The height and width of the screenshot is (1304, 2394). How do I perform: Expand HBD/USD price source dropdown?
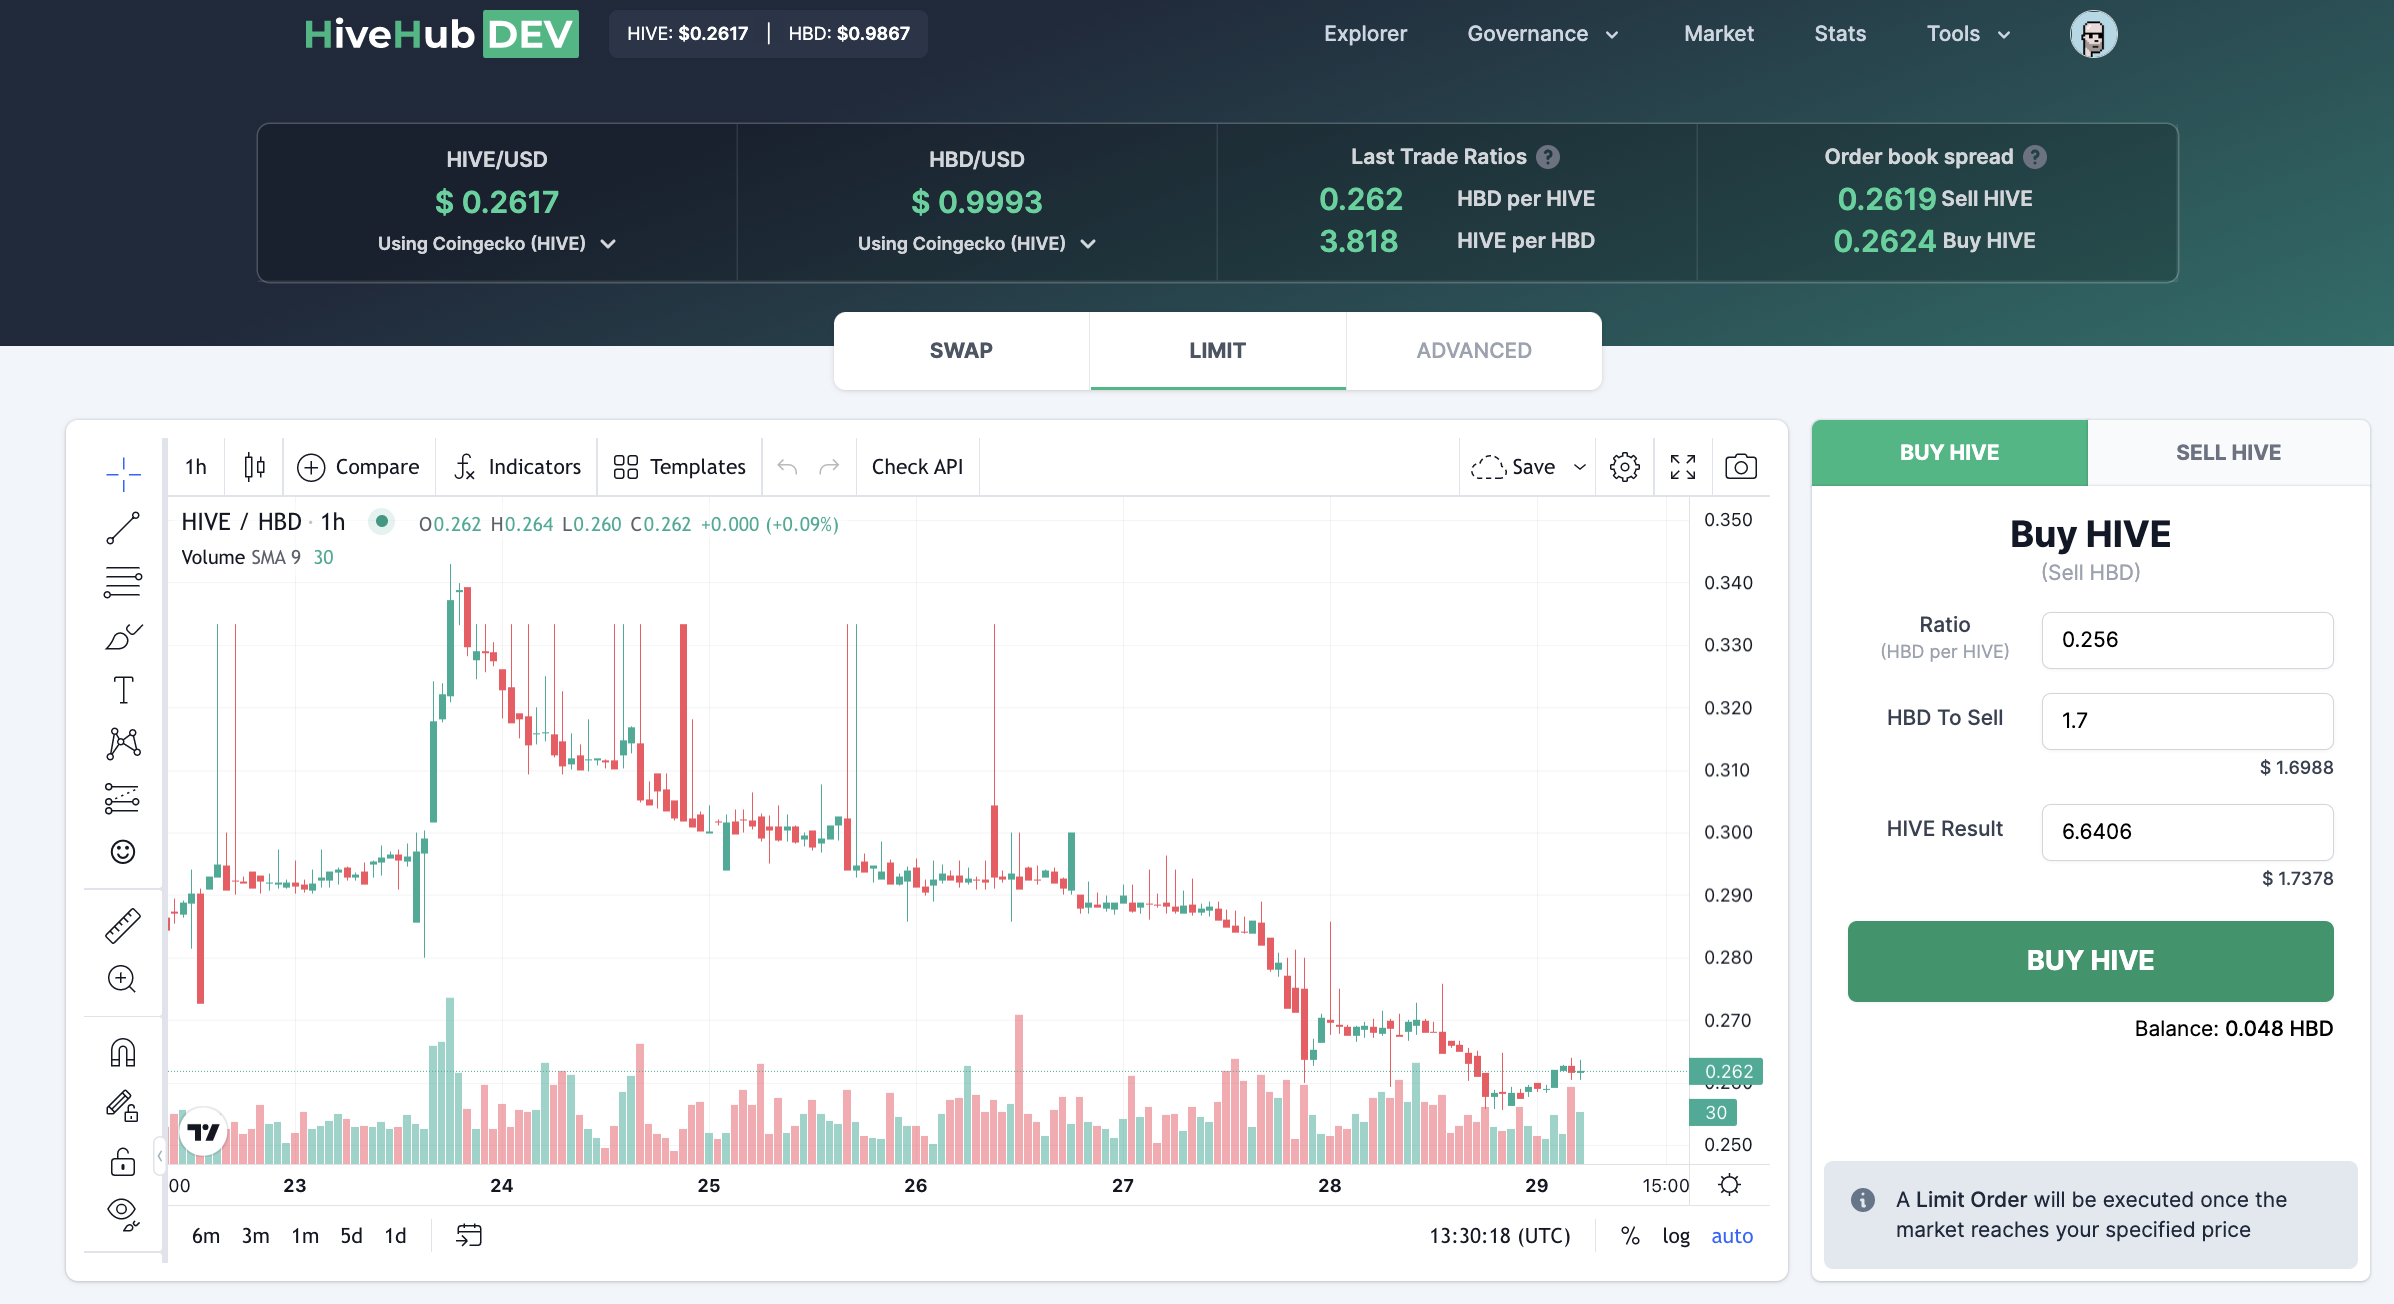click(x=977, y=244)
